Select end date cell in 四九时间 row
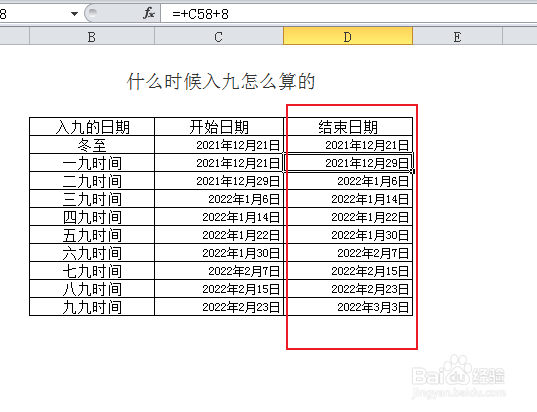 pos(348,217)
